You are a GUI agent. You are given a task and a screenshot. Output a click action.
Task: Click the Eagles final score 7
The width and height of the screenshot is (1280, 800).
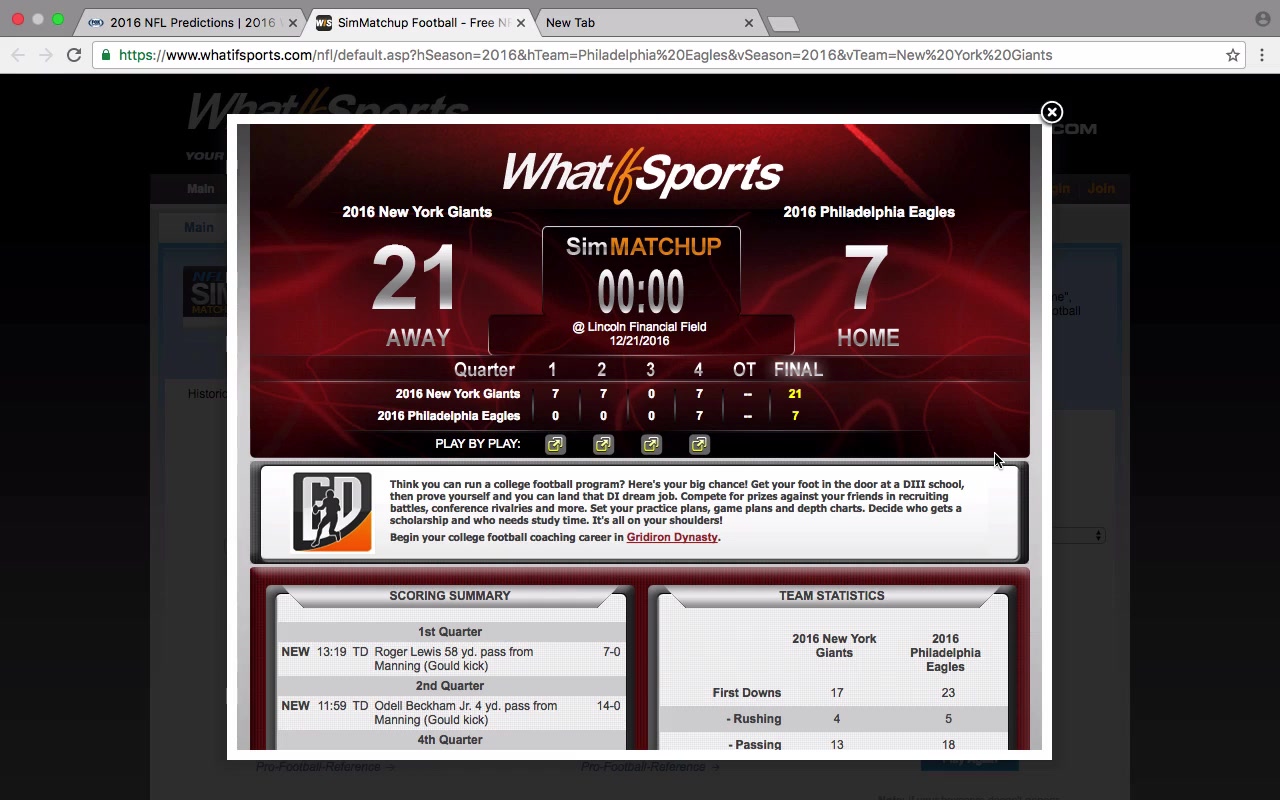(x=795, y=416)
